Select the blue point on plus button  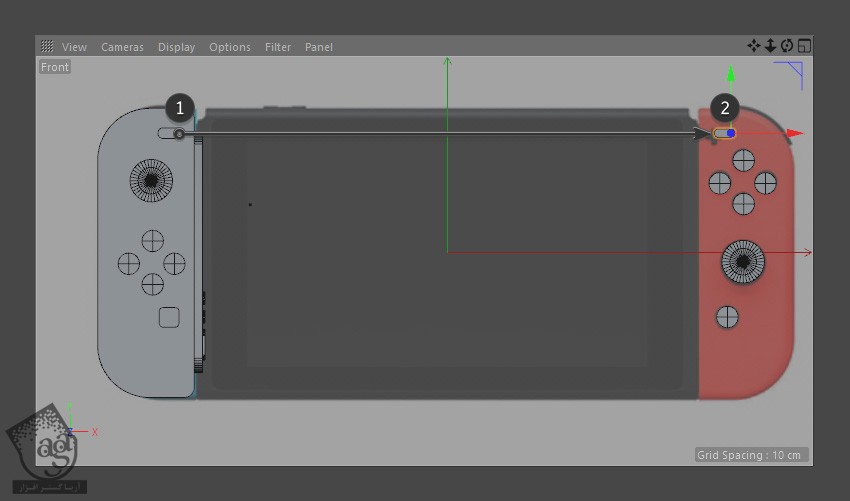coord(731,133)
